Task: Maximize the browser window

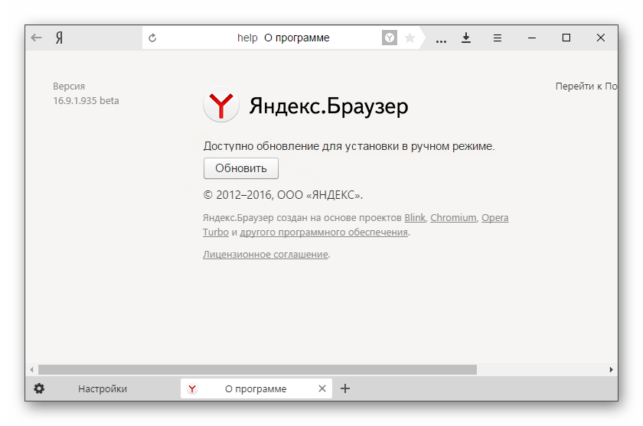Action: click(566, 38)
